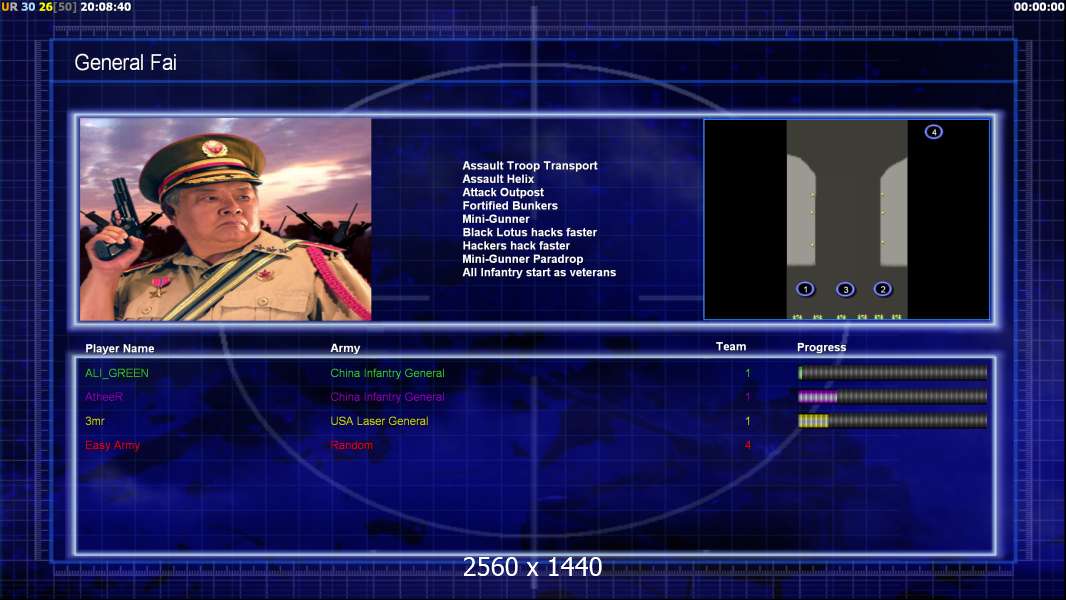Select player name 3mr
Screen dimensions: 1066x600
(95, 421)
